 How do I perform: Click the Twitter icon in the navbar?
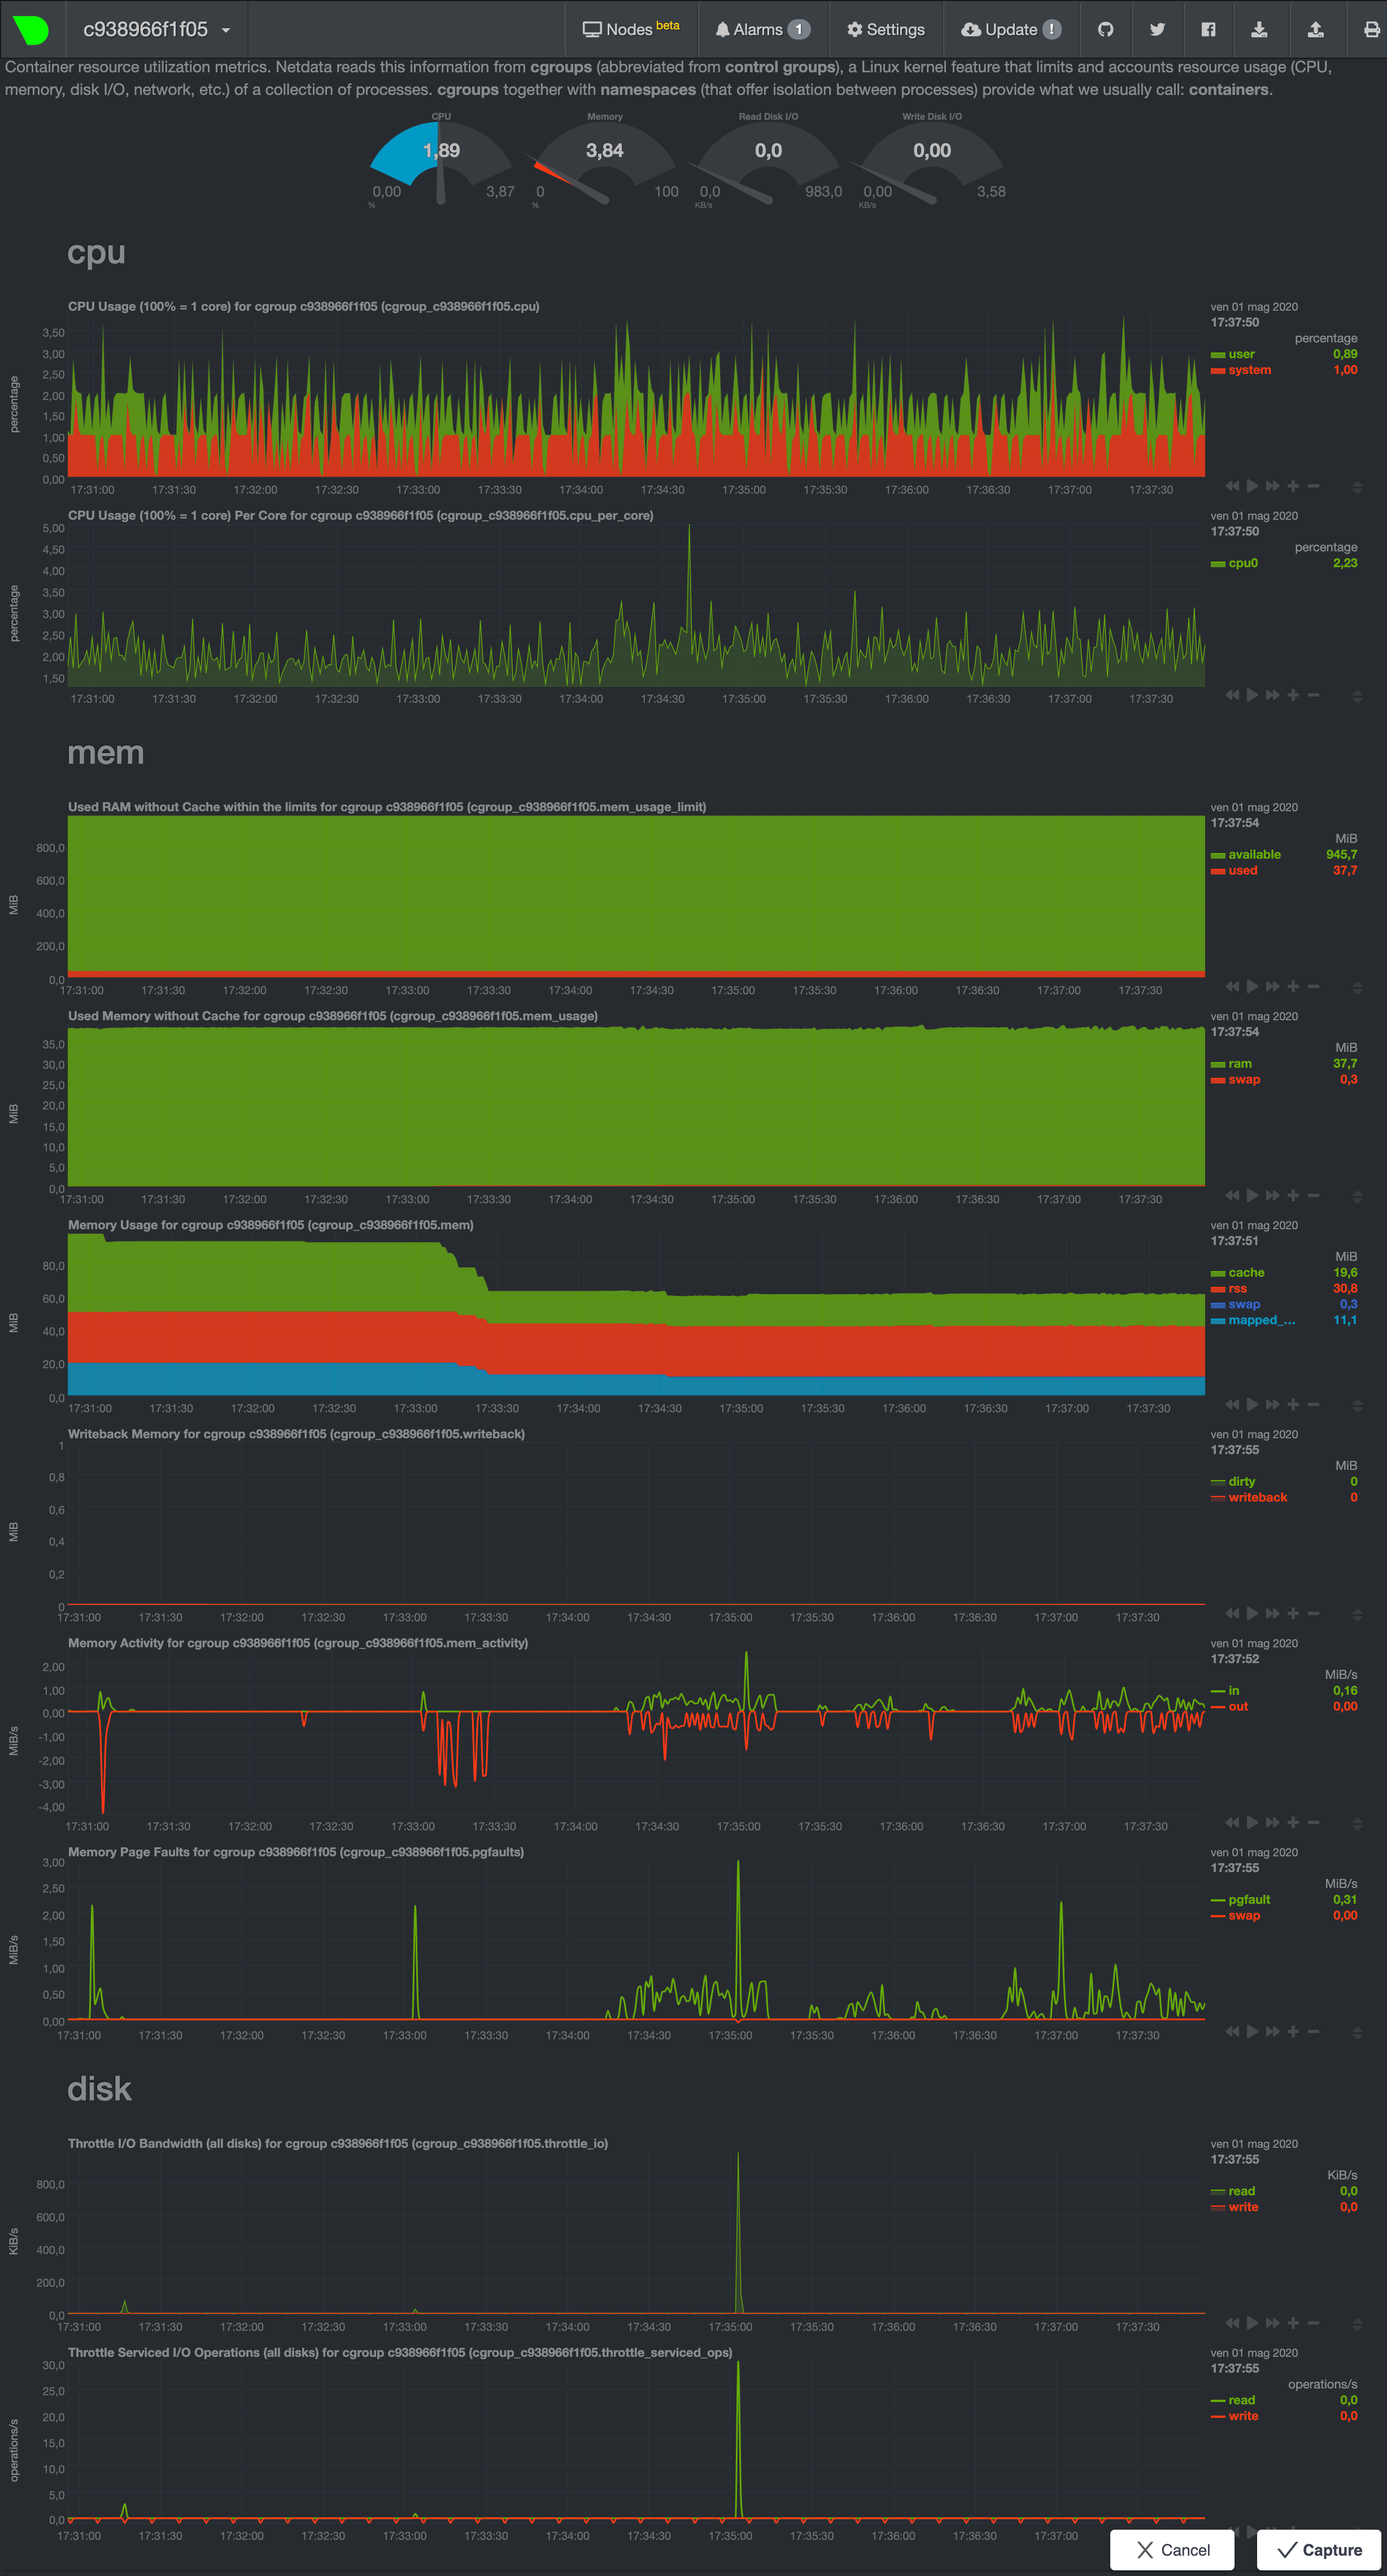pos(1157,29)
